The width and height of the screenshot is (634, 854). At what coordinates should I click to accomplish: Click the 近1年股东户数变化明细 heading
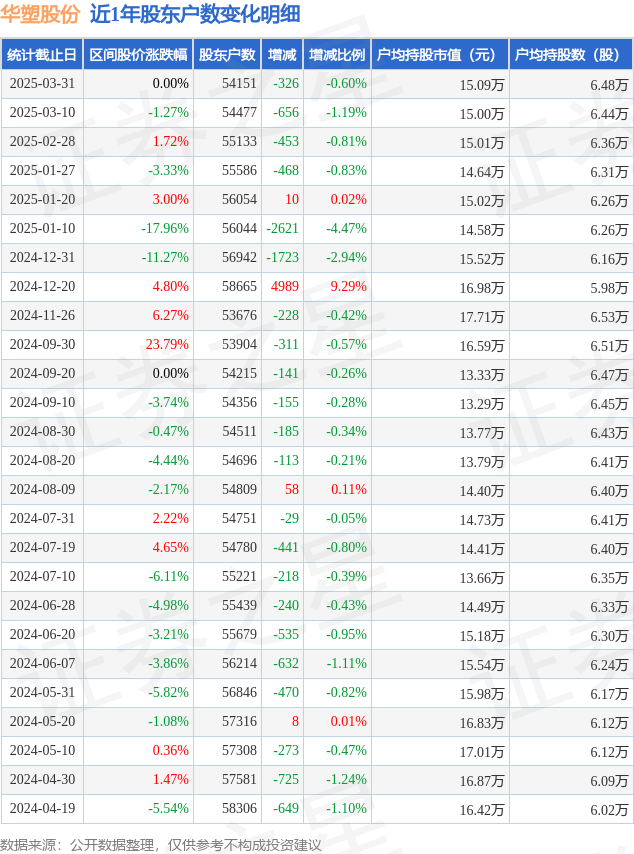pyautogui.click(x=195, y=14)
